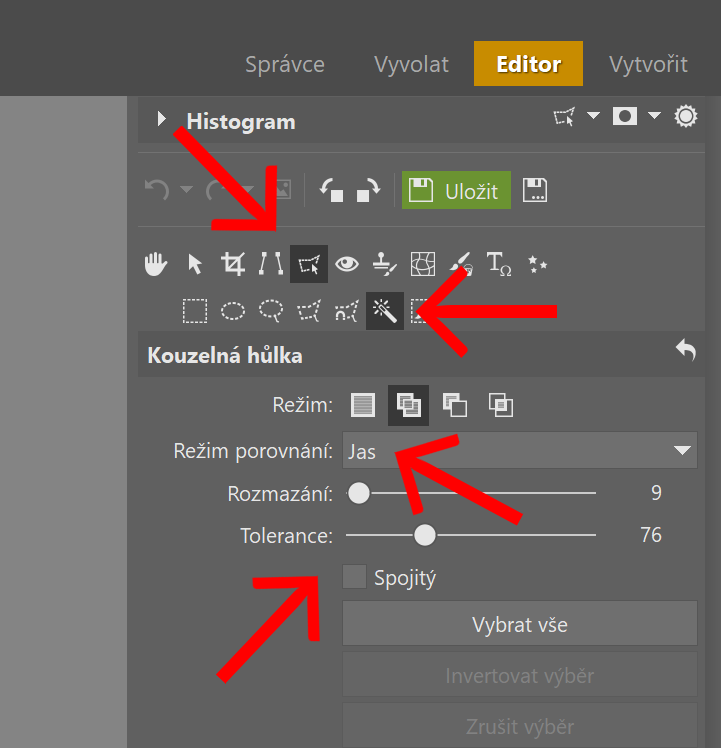Open mask display dropdown arrow

(x=654, y=115)
